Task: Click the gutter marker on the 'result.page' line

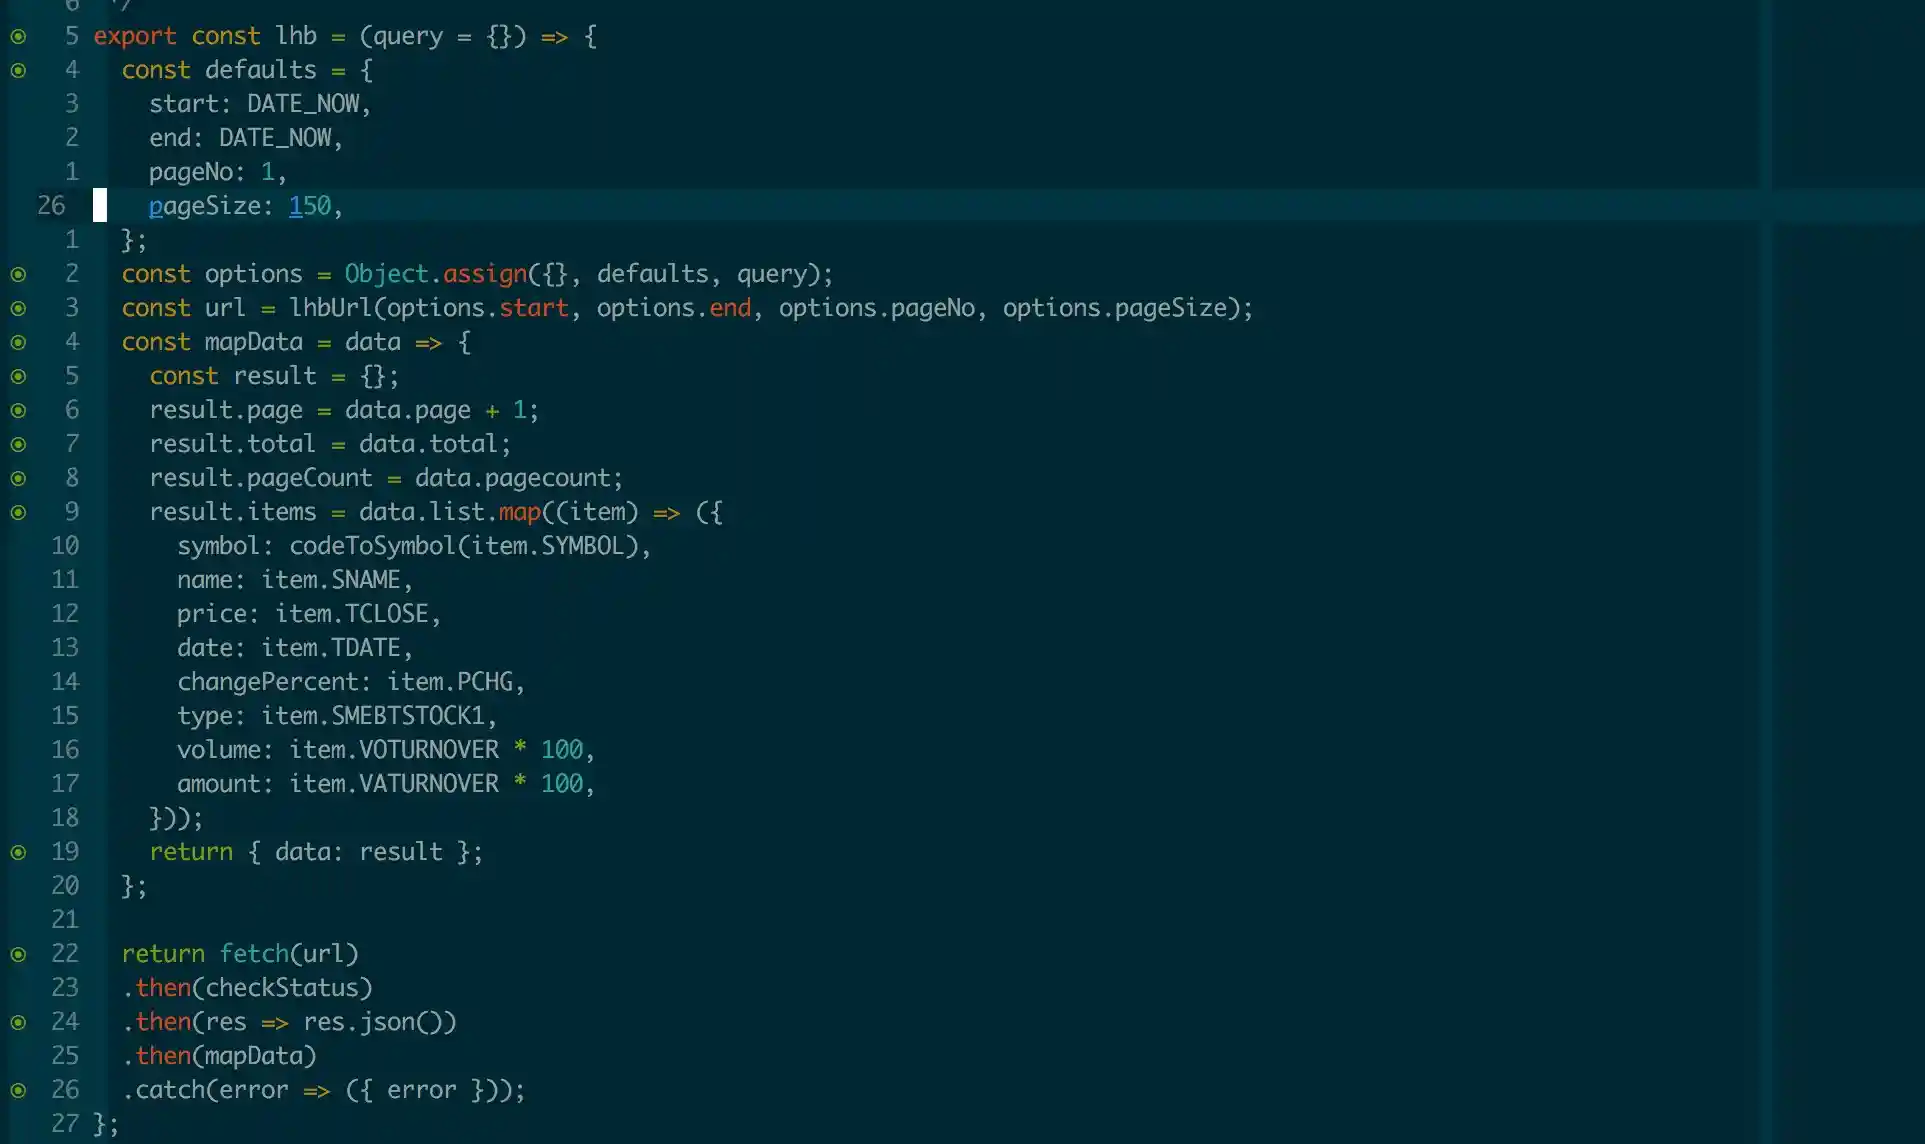Action: 18,411
